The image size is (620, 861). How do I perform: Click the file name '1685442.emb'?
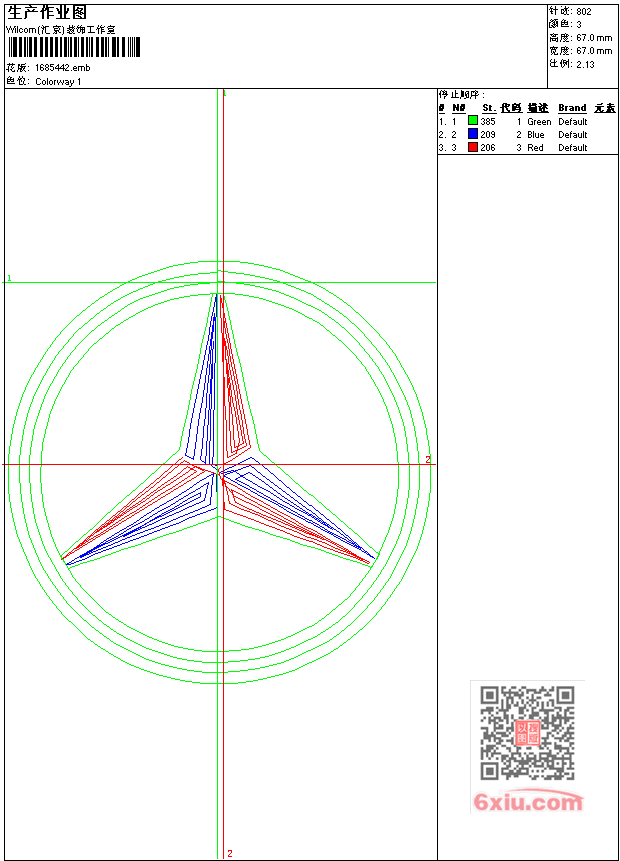63,68
